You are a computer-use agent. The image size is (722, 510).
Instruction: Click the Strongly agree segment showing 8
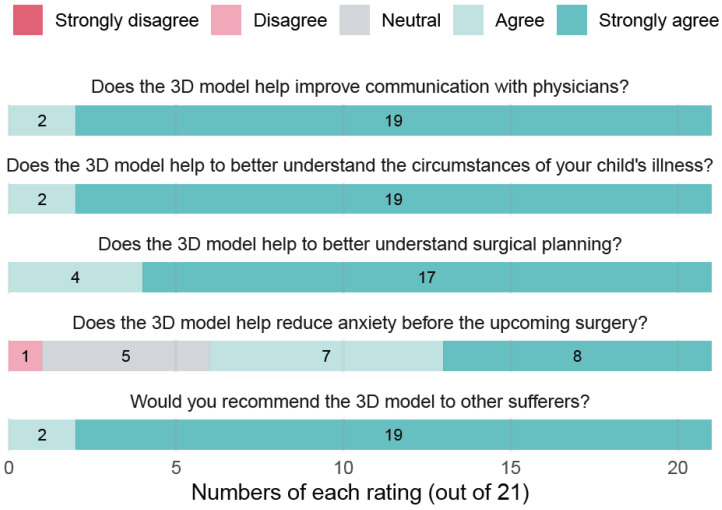coord(577,356)
